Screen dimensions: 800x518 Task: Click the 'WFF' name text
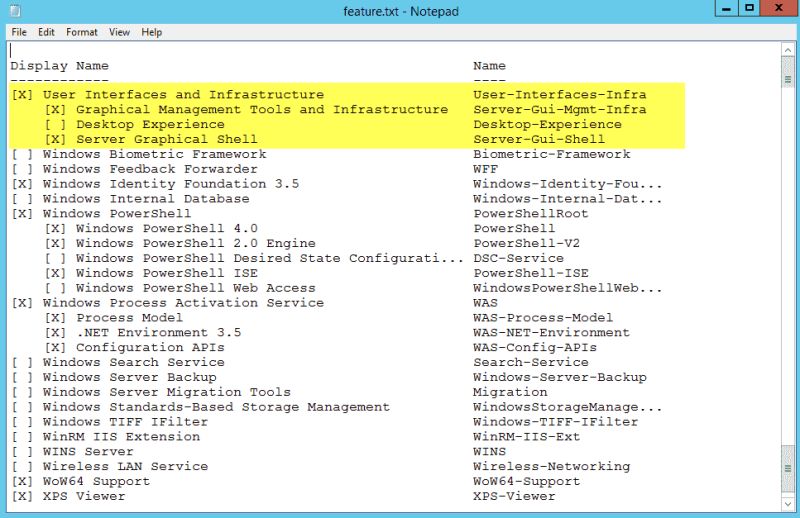(x=485, y=169)
